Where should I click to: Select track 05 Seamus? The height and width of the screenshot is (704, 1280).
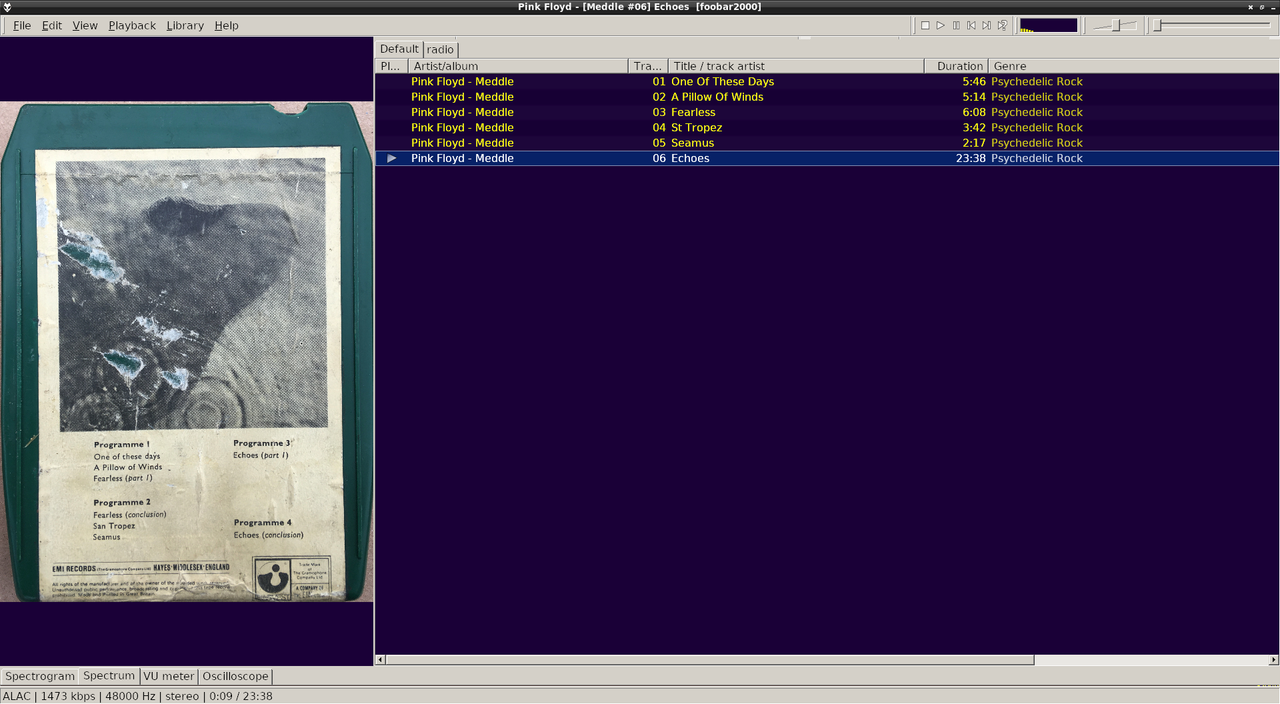point(827,143)
